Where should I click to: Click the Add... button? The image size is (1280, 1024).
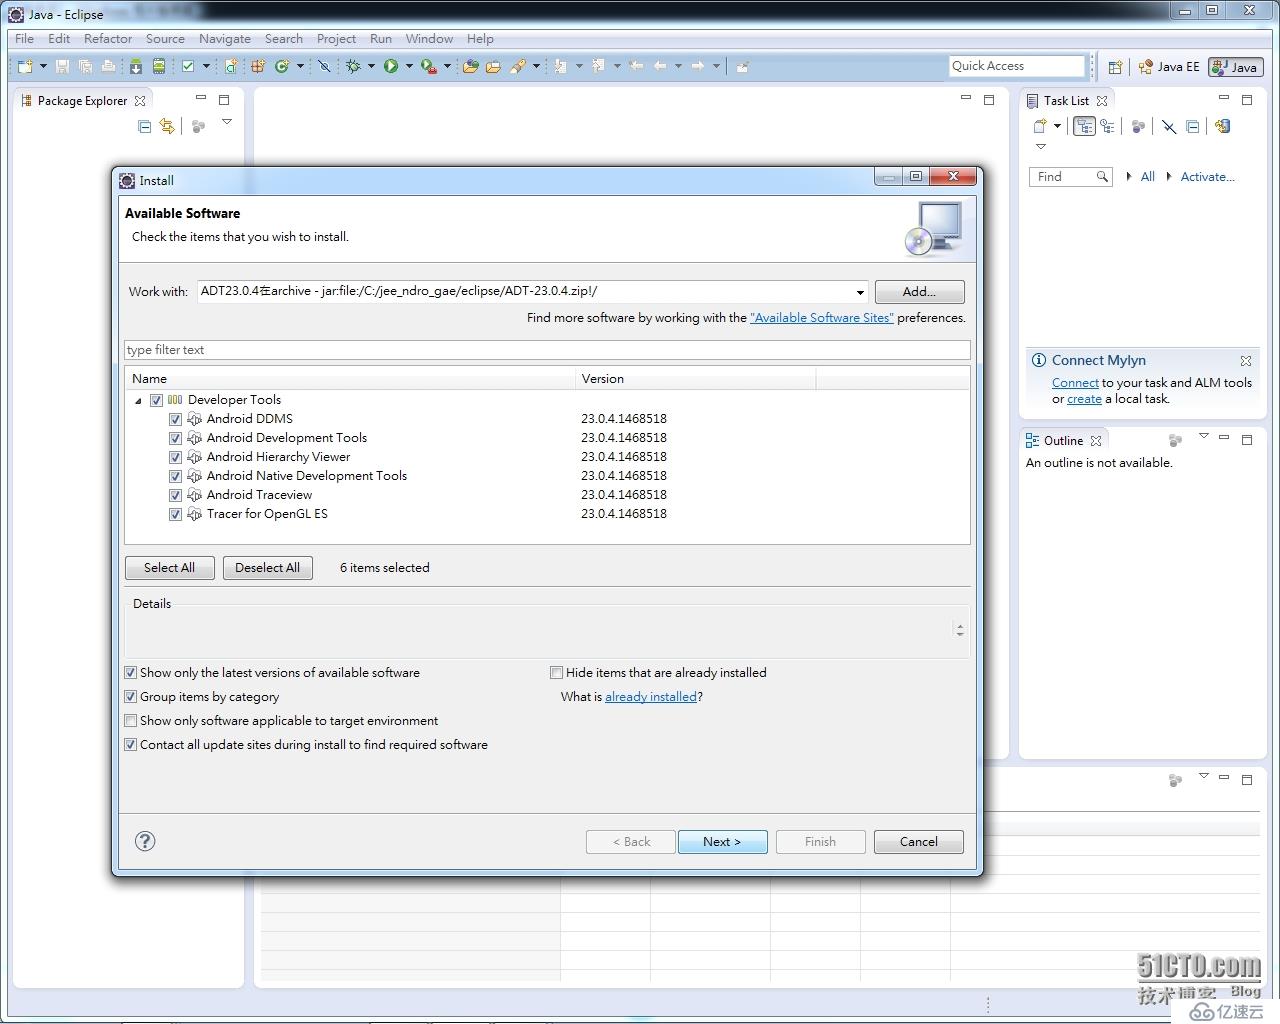(x=919, y=292)
